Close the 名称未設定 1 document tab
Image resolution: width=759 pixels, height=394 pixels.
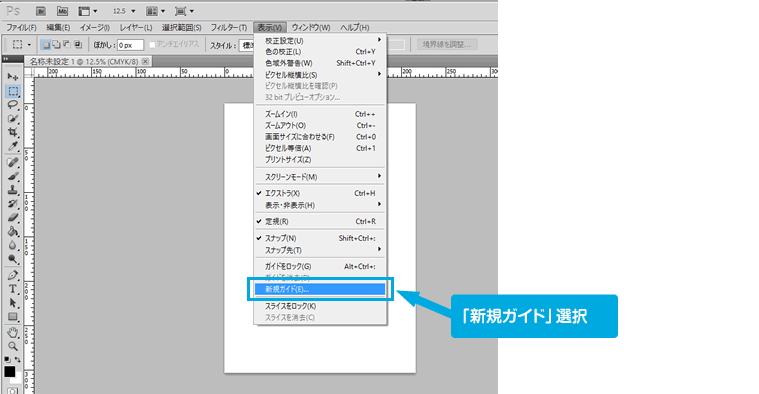(x=145, y=61)
